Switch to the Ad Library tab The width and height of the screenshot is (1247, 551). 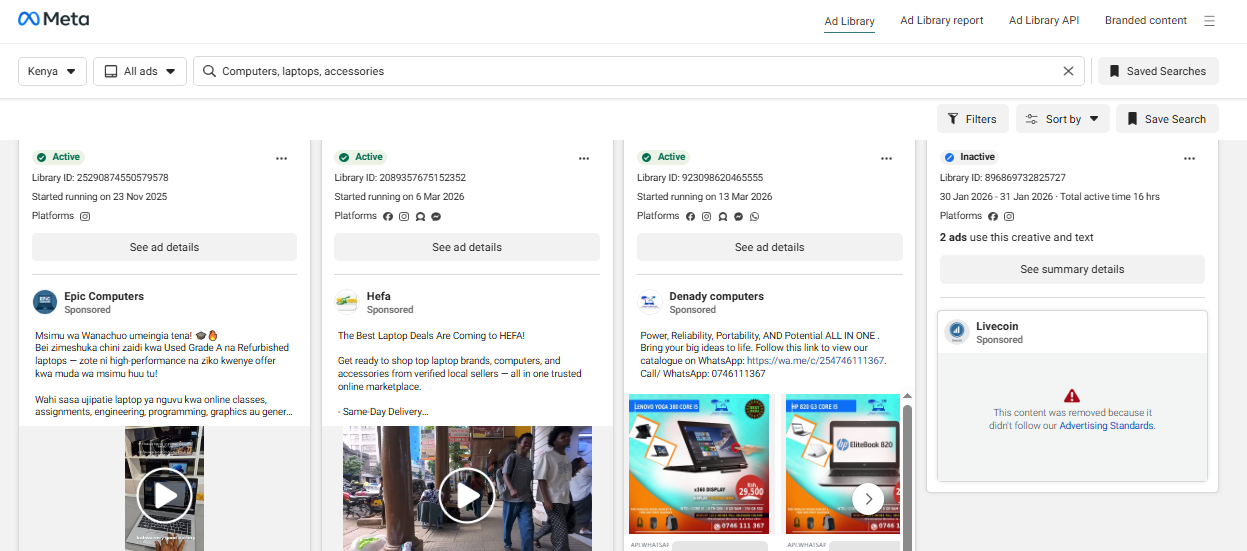pos(849,21)
